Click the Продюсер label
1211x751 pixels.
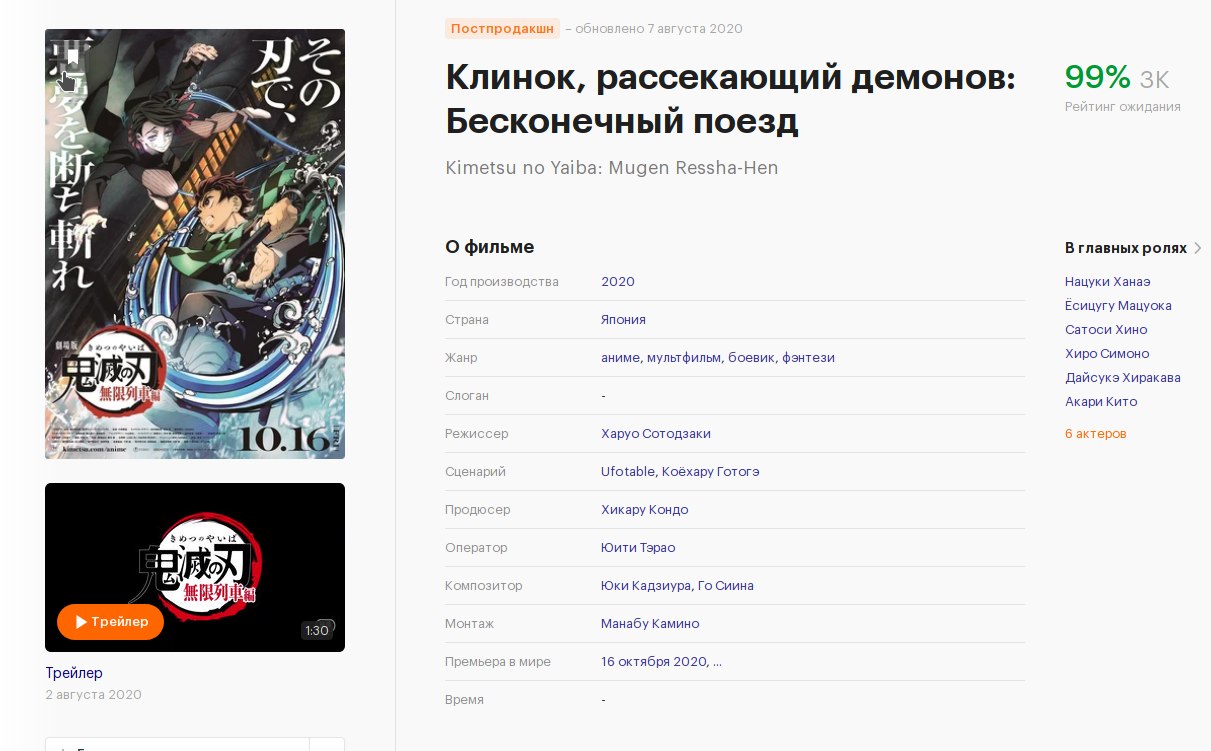(478, 510)
